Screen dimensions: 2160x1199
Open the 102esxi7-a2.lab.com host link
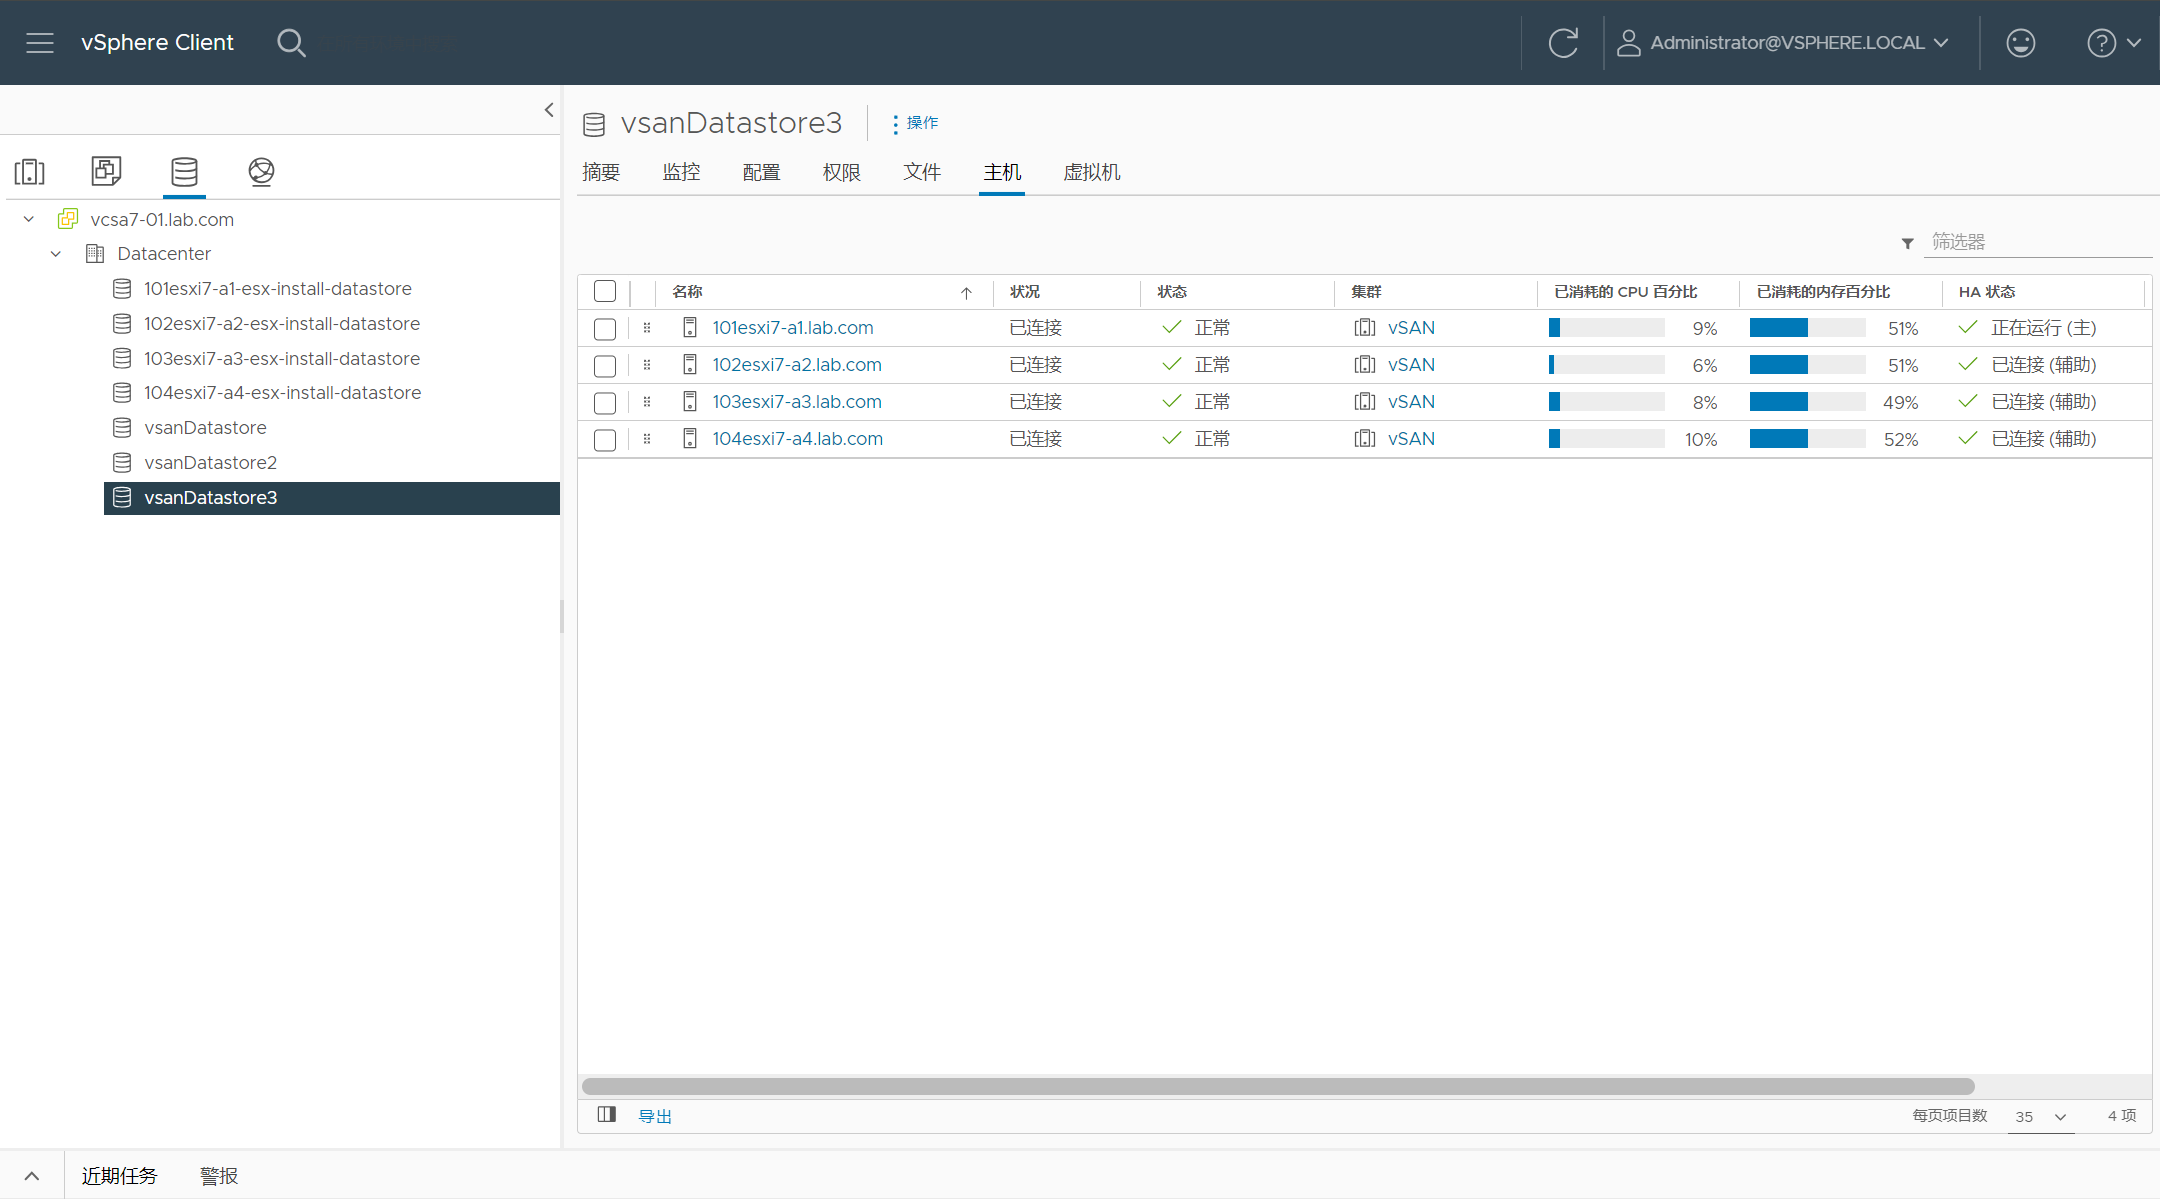(x=796, y=365)
